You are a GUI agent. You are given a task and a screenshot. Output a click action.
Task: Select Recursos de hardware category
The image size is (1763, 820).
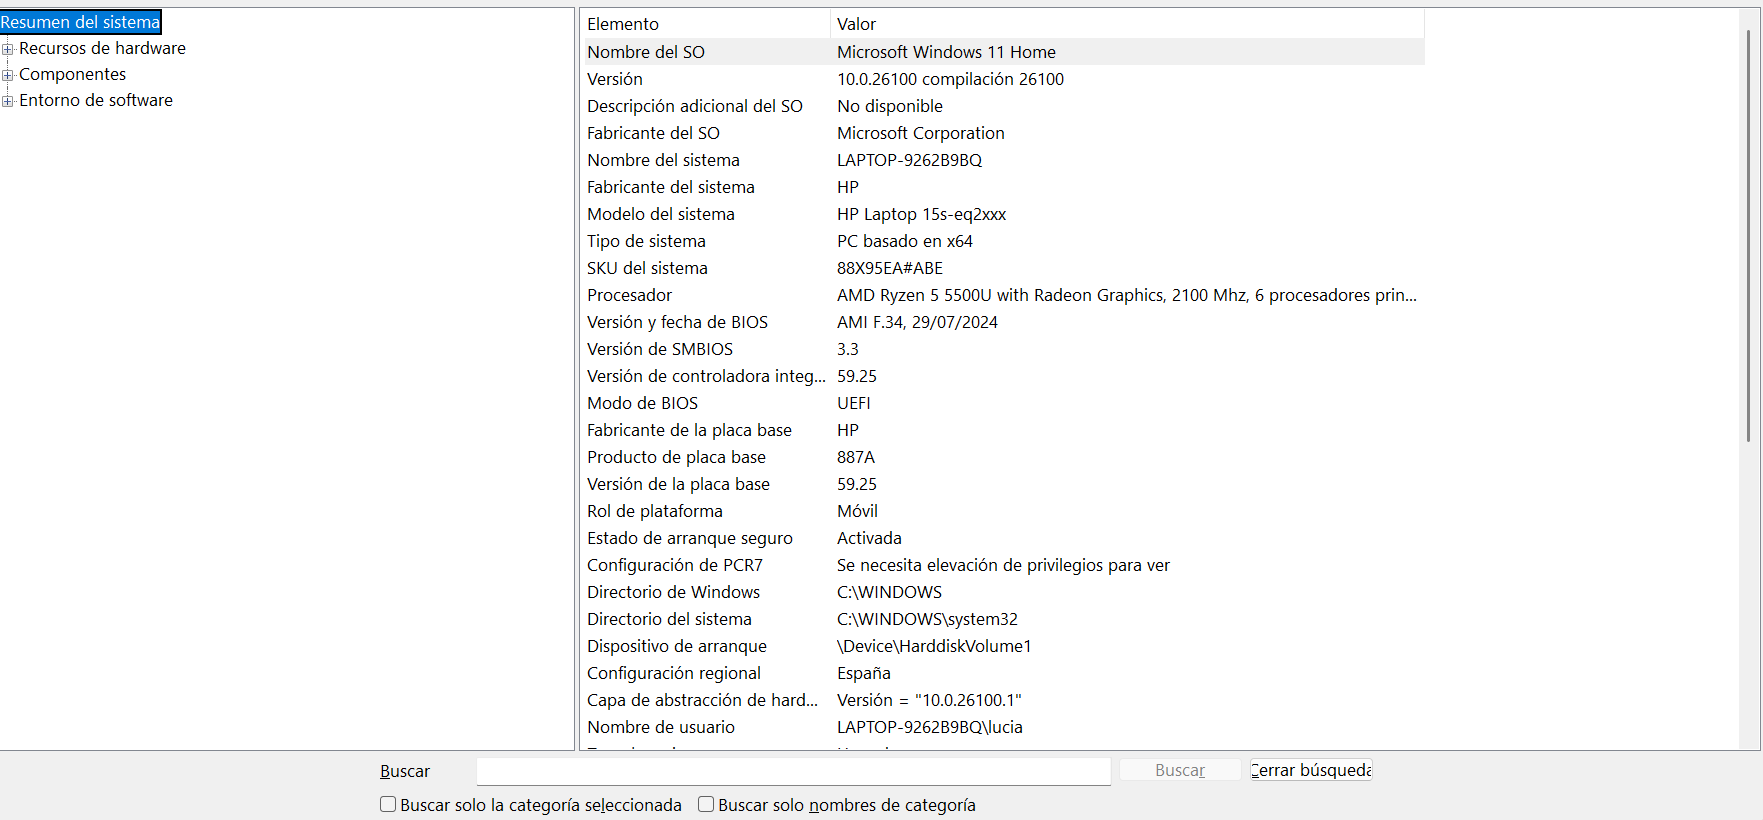(x=102, y=48)
